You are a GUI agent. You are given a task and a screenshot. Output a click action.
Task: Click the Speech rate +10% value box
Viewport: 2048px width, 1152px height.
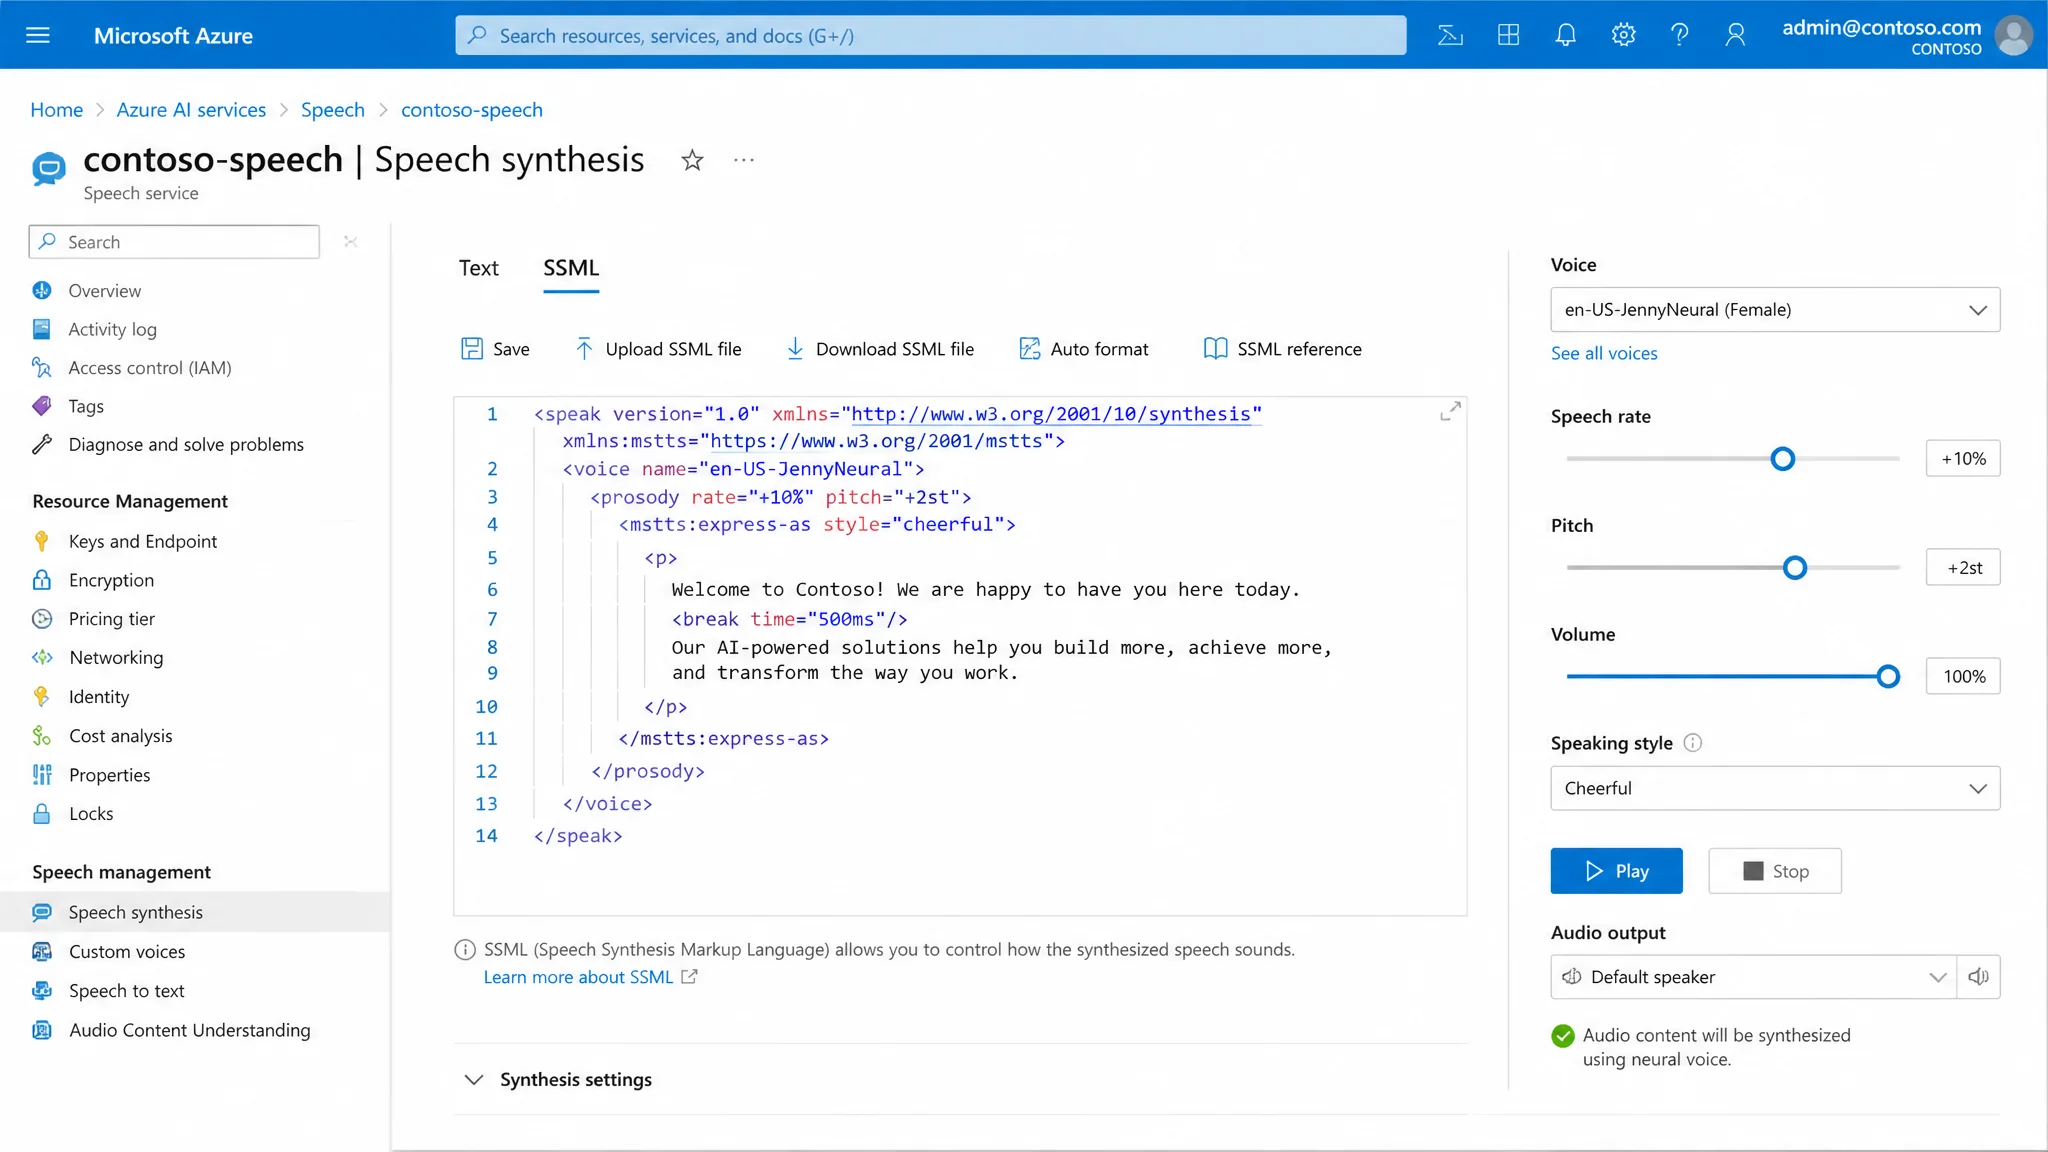point(1963,459)
